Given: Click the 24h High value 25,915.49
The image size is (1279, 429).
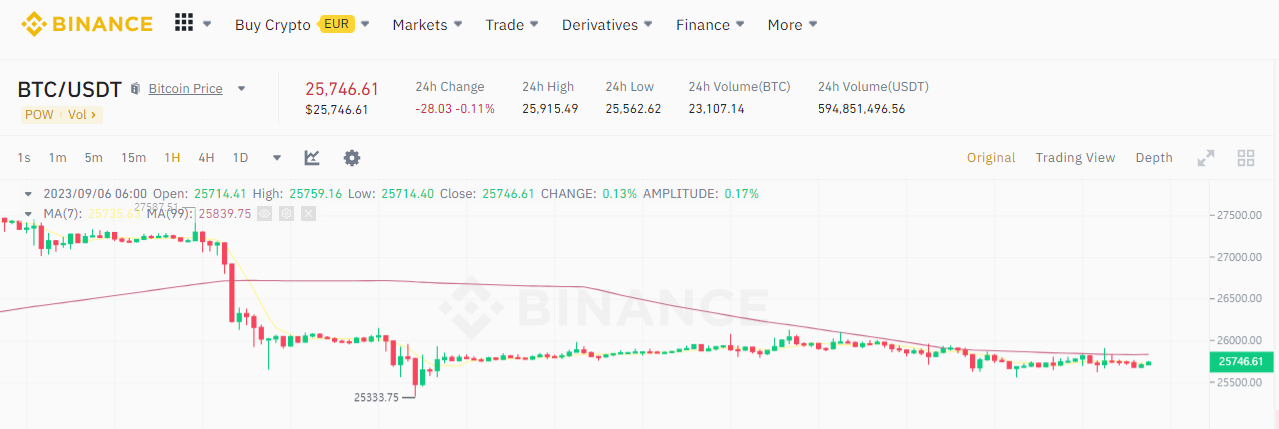Looking at the screenshot, I should 550,109.
